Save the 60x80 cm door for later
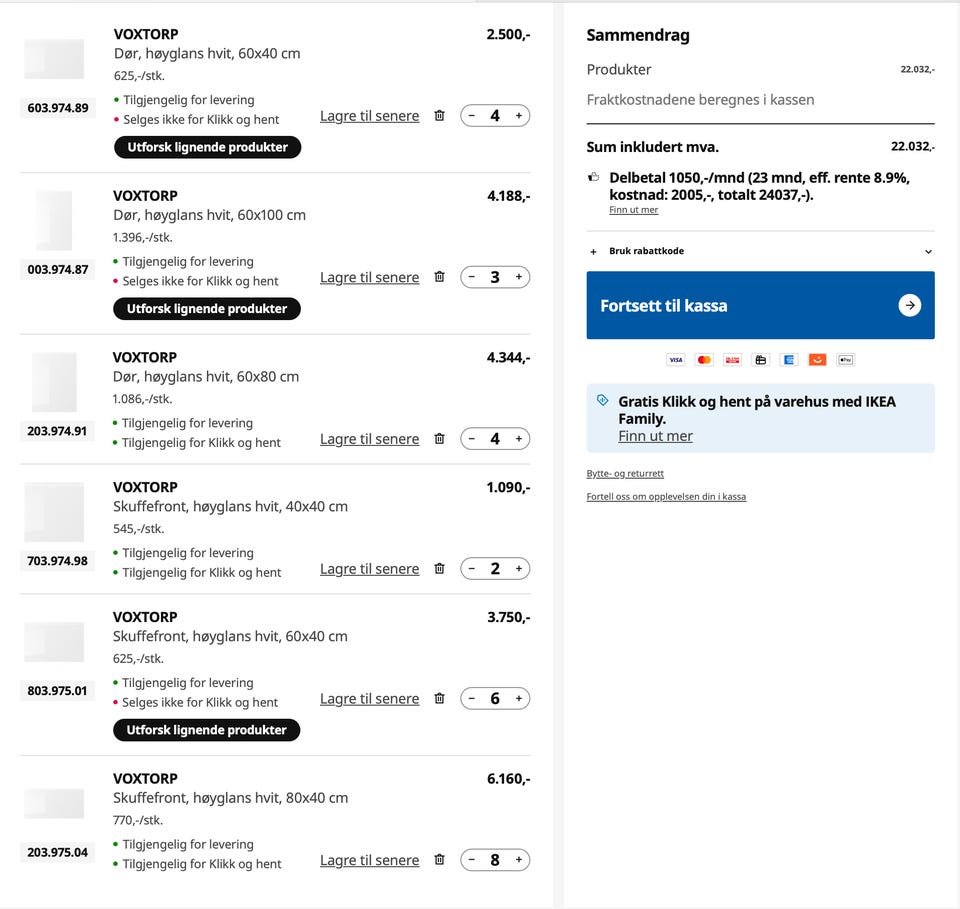Image resolution: width=960 pixels, height=909 pixels. pyautogui.click(x=369, y=439)
